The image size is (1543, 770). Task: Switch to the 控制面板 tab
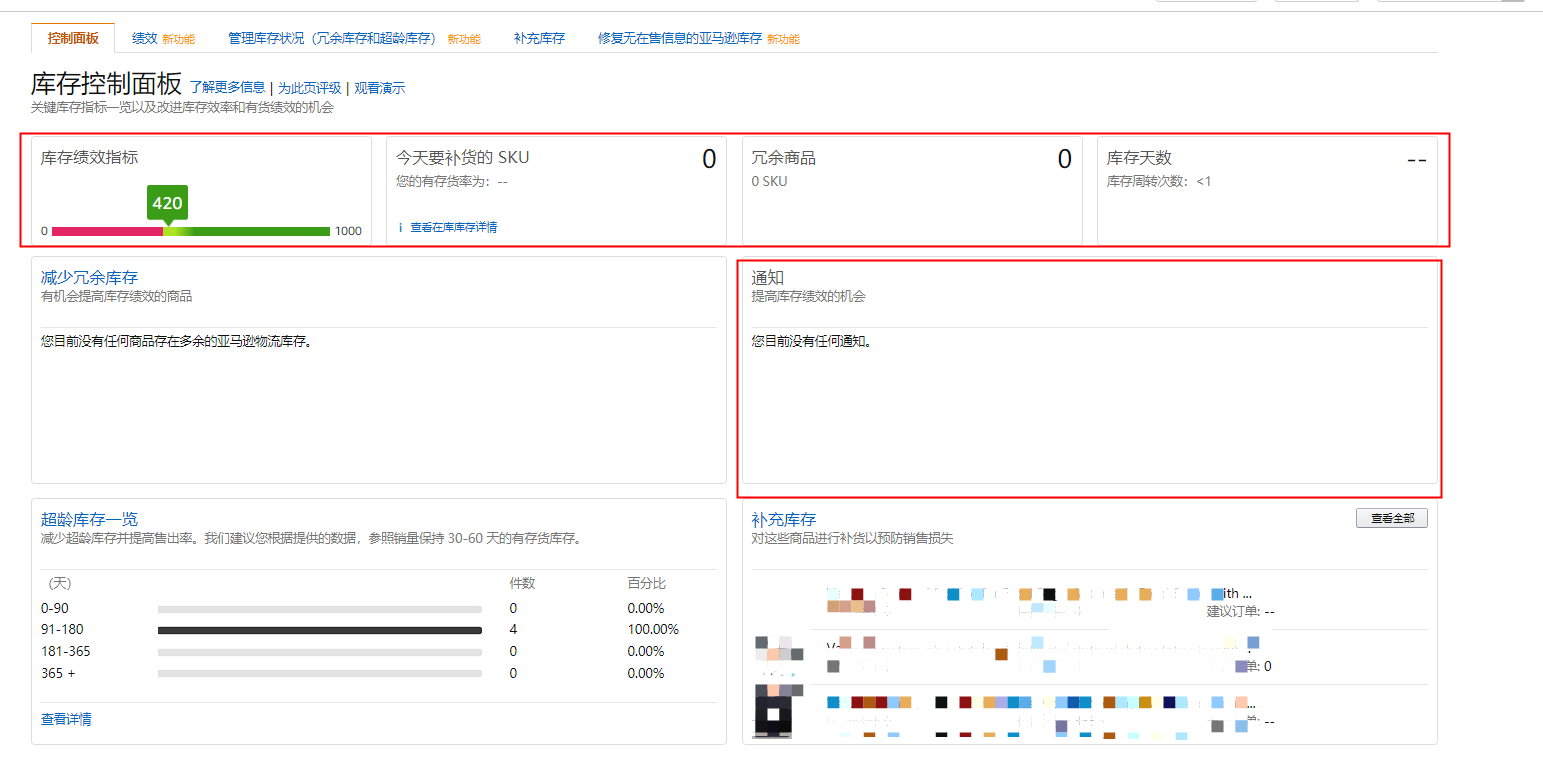tap(73, 38)
